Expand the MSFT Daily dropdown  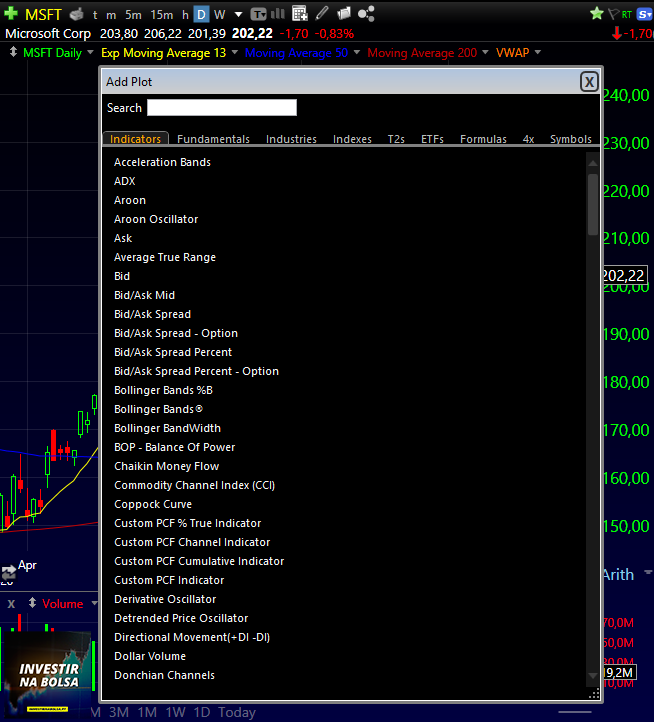(90, 52)
